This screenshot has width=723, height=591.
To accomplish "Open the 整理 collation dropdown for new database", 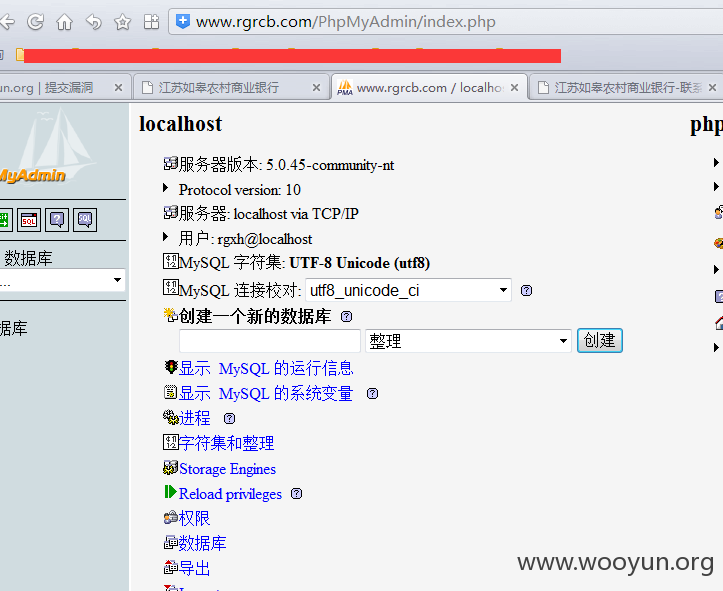I will 468,341.
